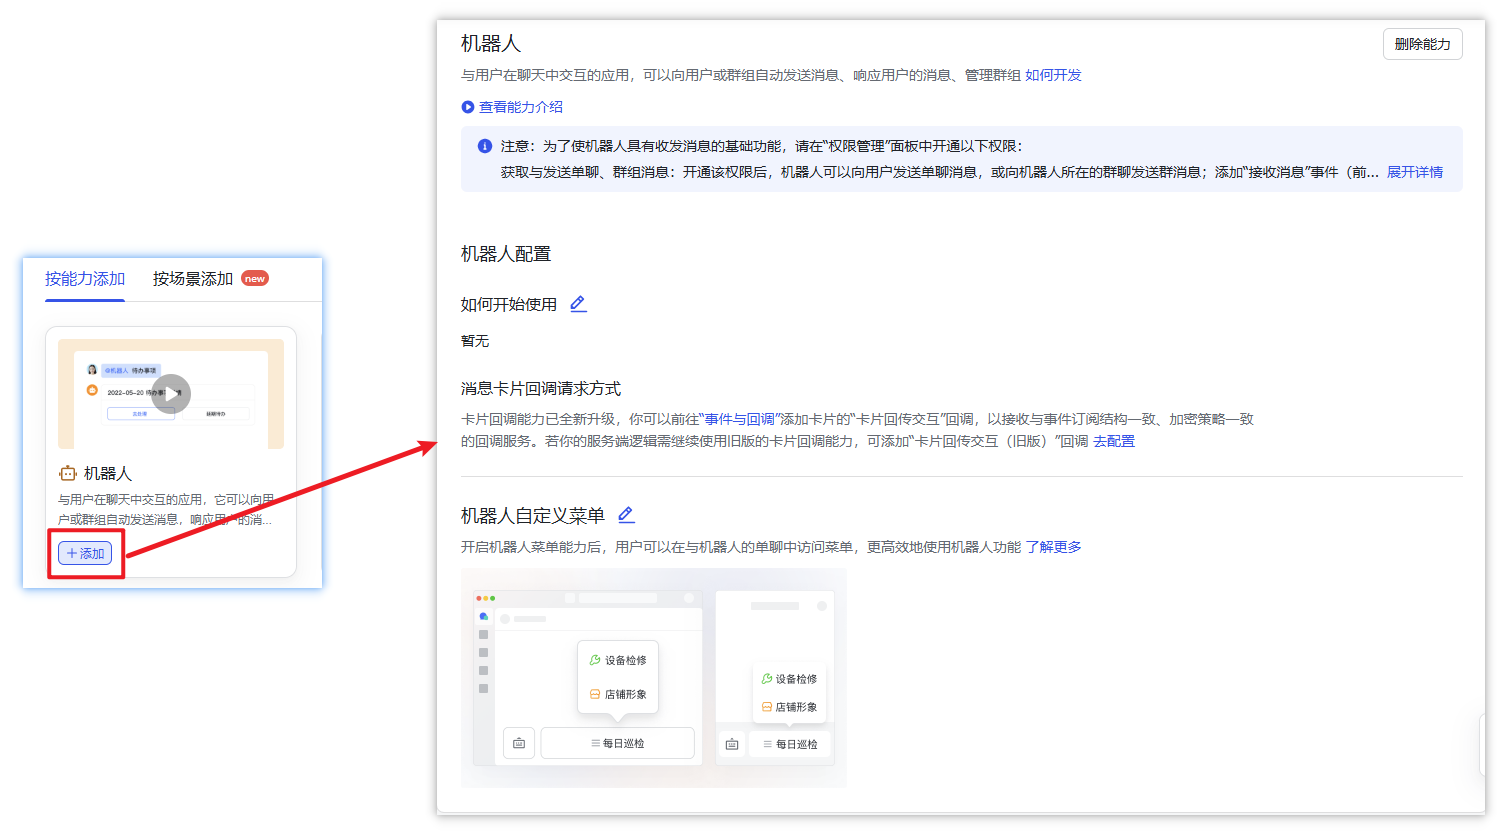Click the 消息卡片回调请求方式 heading

tap(541, 389)
